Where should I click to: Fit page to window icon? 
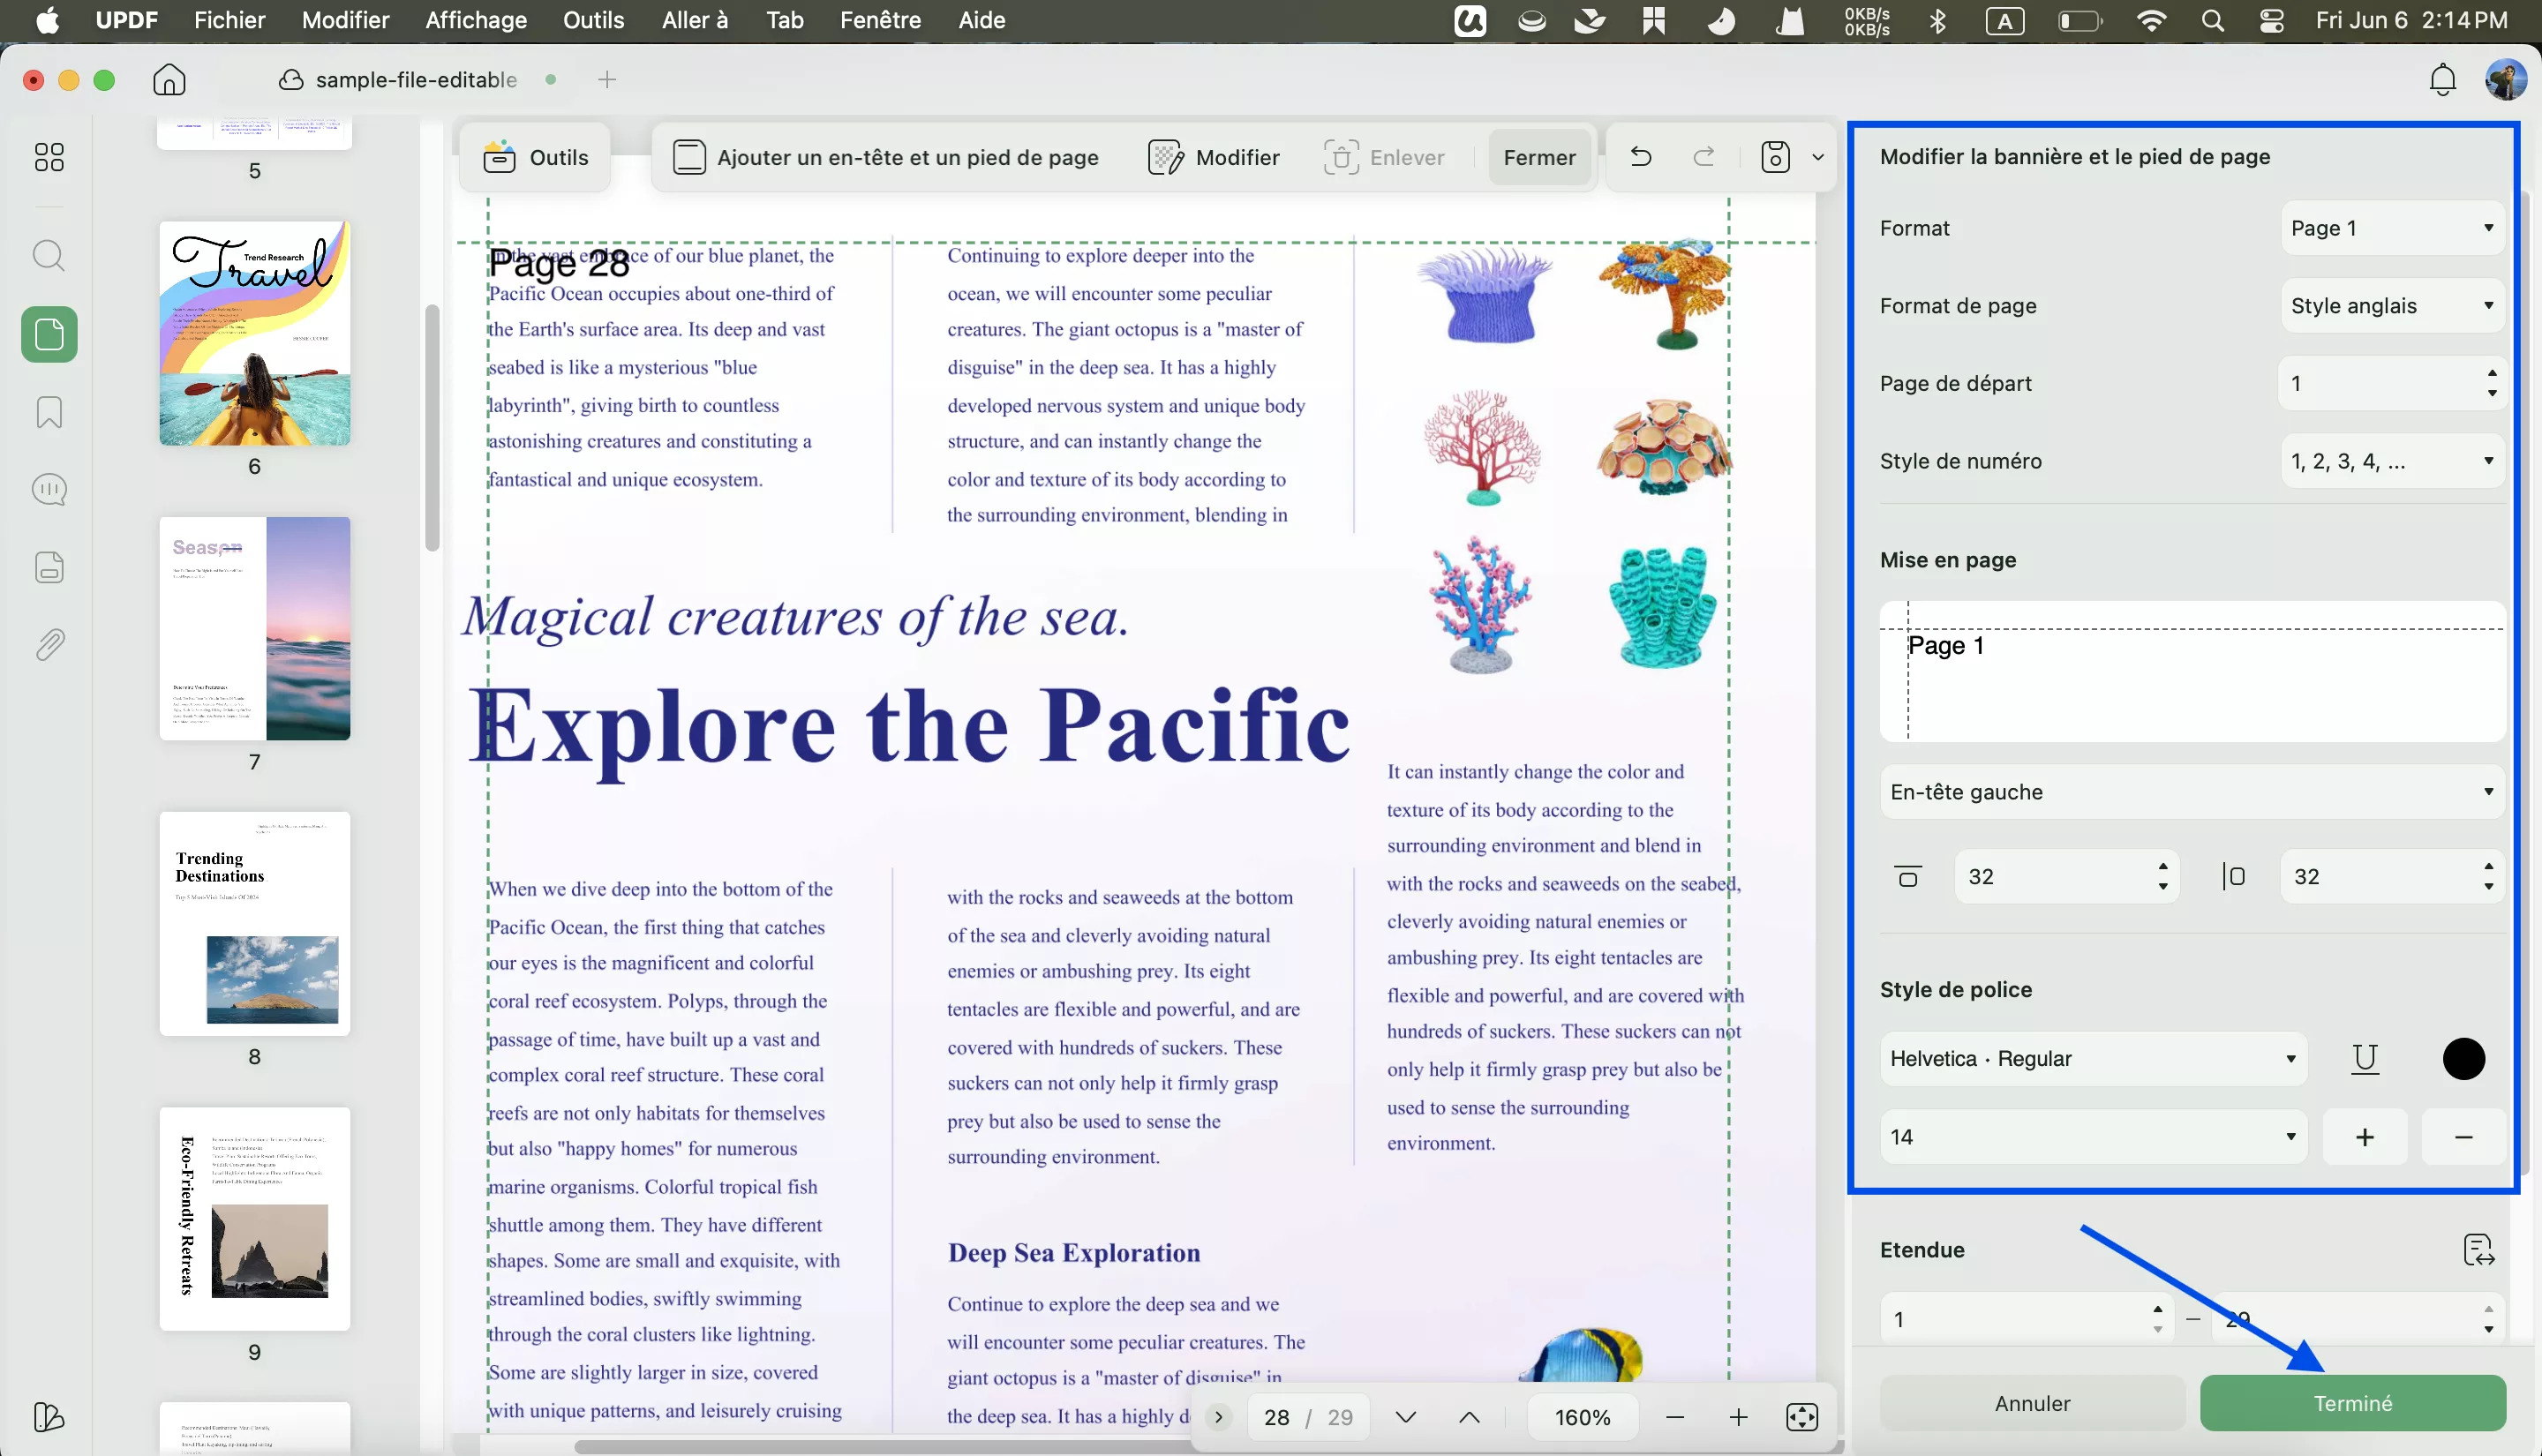pyautogui.click(x=1802, y=1417)
